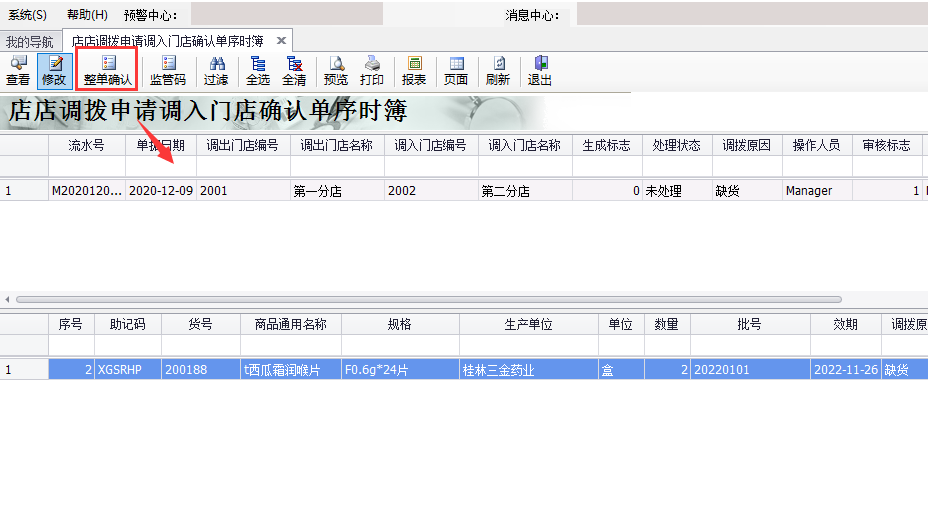Open the 系统(S) menu

(x=27, y=15)
